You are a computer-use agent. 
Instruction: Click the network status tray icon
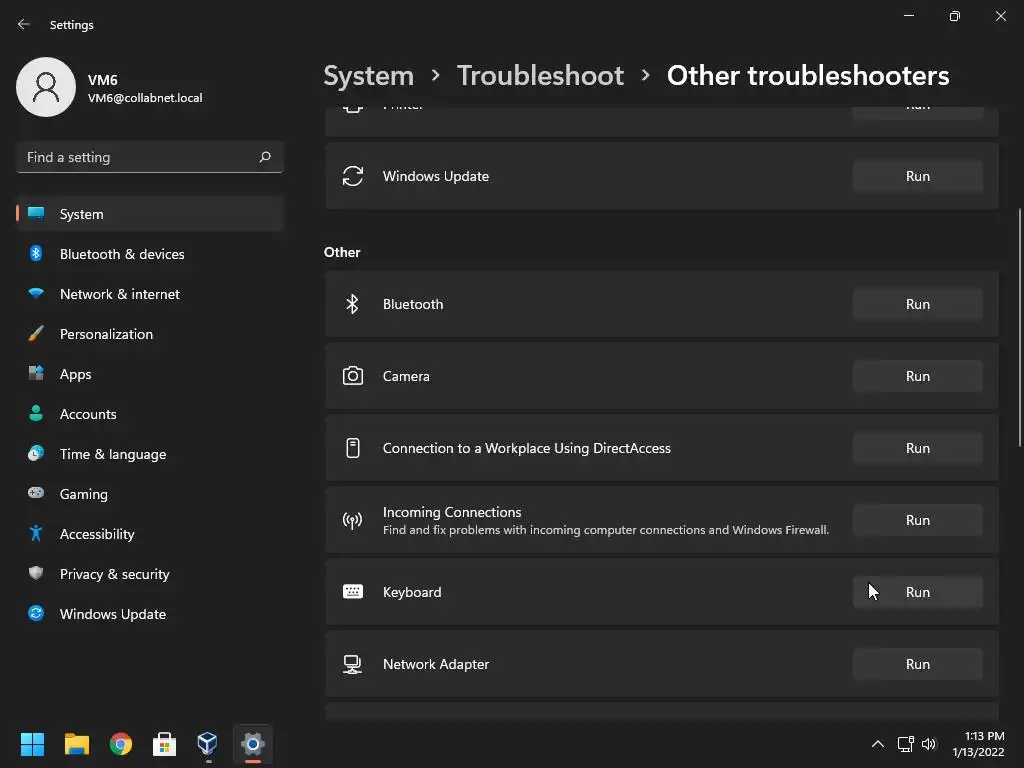tap(905, 744)
